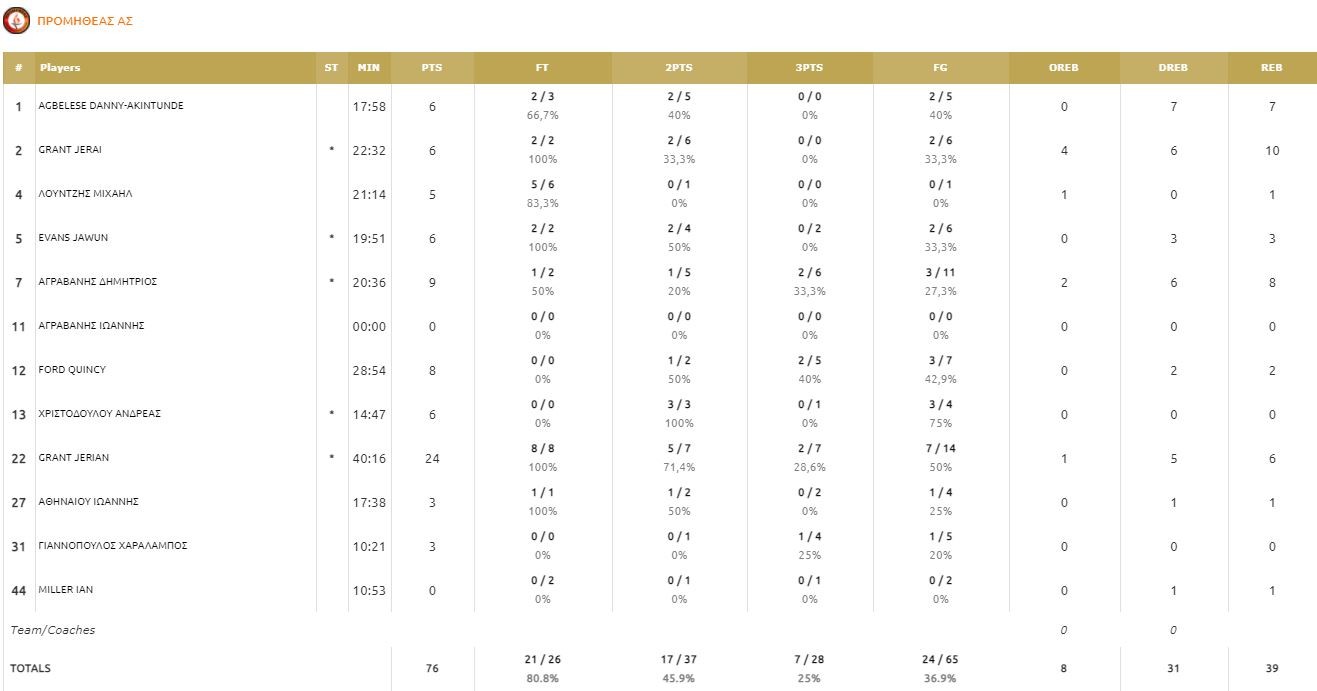Open player AGBELESE DANNY-AKINTUNDE

point(110,106)
